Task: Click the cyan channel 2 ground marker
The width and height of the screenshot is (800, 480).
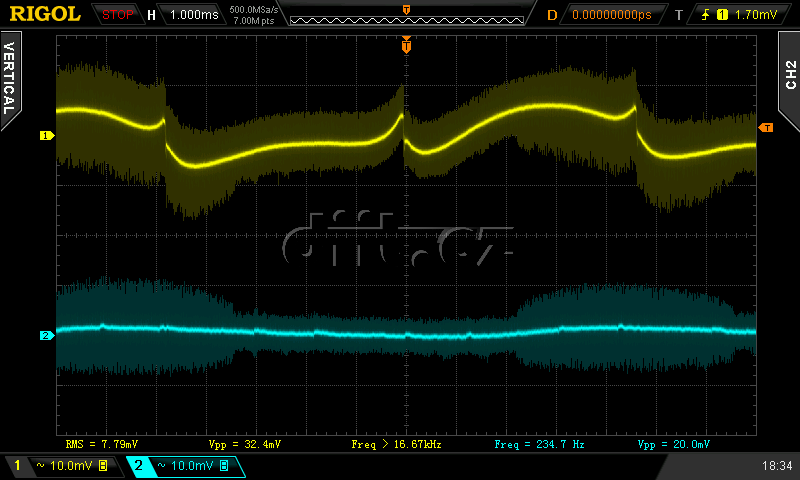Action: click(45, 336)
